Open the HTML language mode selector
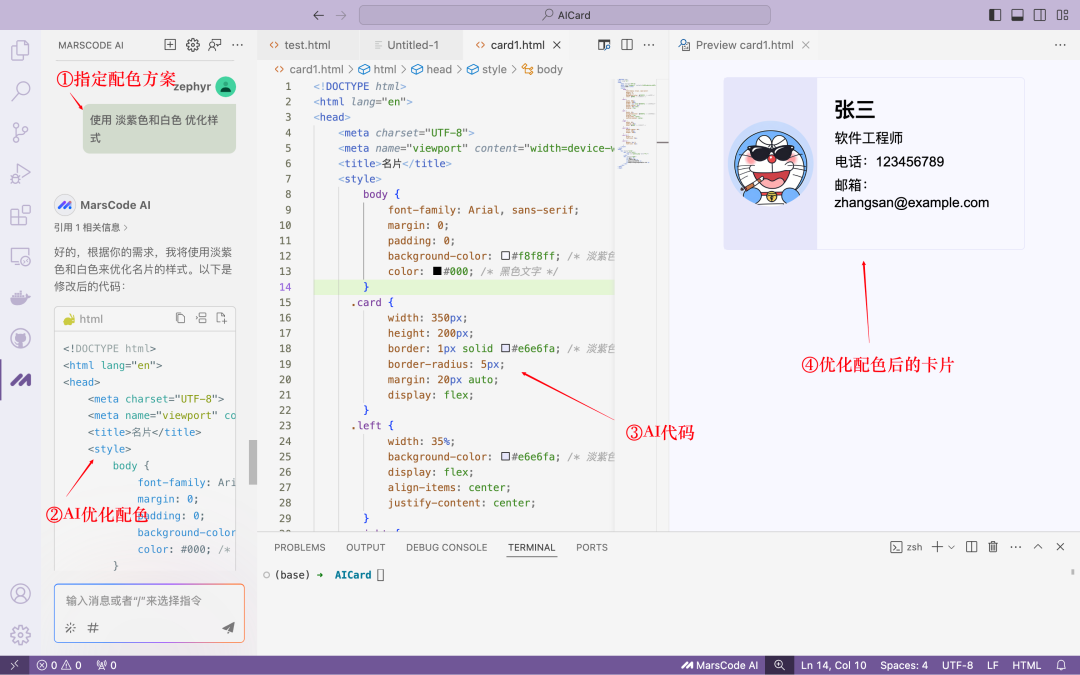This screenshot has width=1080, height=675. click(1026, 665)
